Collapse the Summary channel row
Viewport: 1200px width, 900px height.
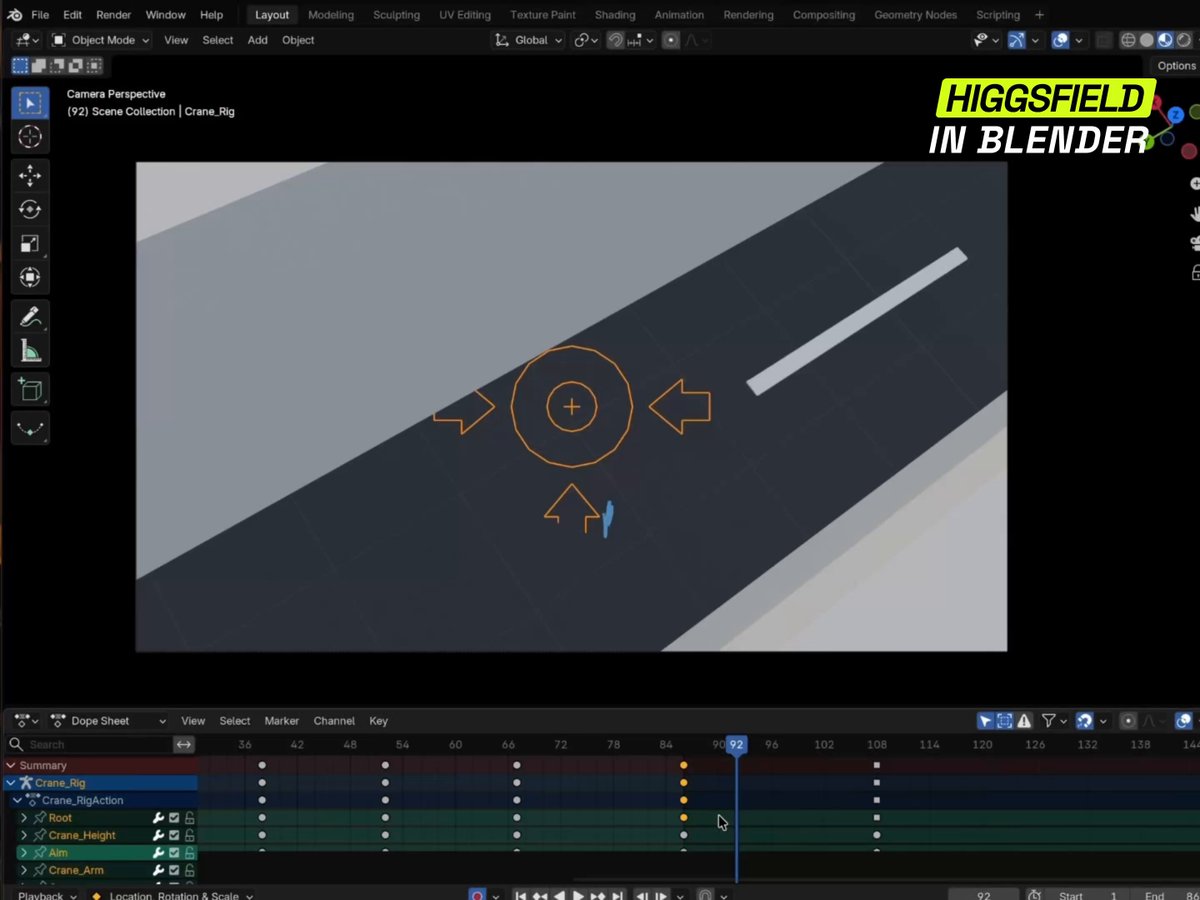(x=11, y=766)
